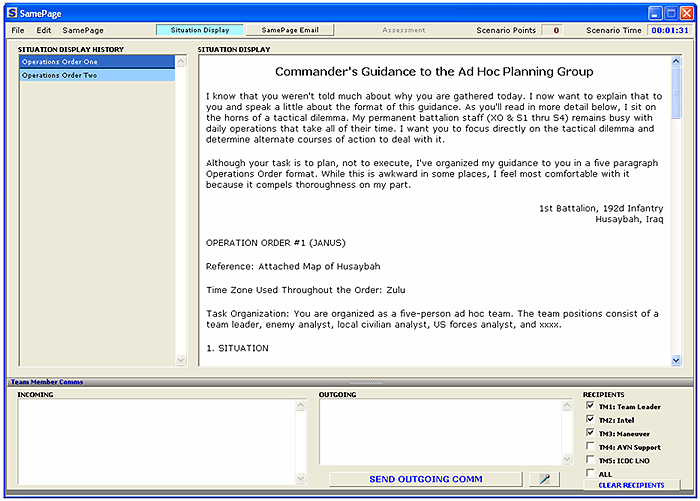Screen dimensions: 700x501
Task: Toggle TM3: Maneuver recipient checkbox
Action: coord(590,433)
